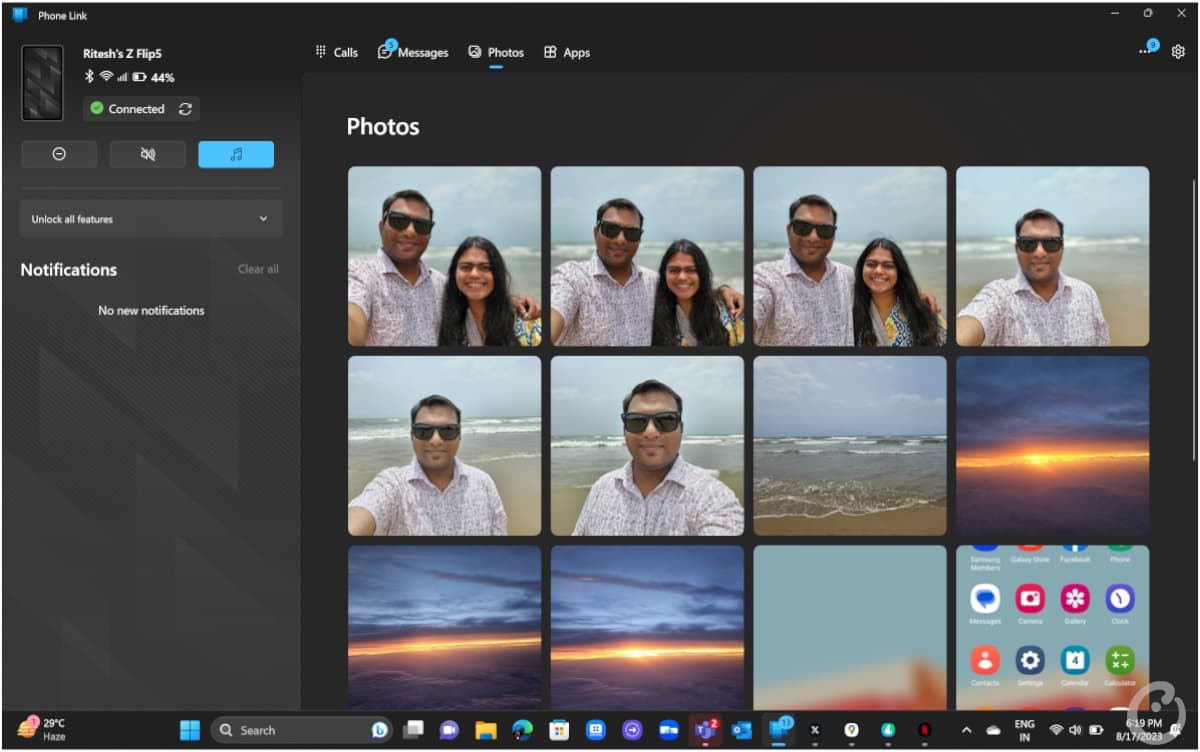Open the blurred teal photo thumbnail
Image resolution: width=1200 pixels, height=752 pixels.
click(850, 628)
